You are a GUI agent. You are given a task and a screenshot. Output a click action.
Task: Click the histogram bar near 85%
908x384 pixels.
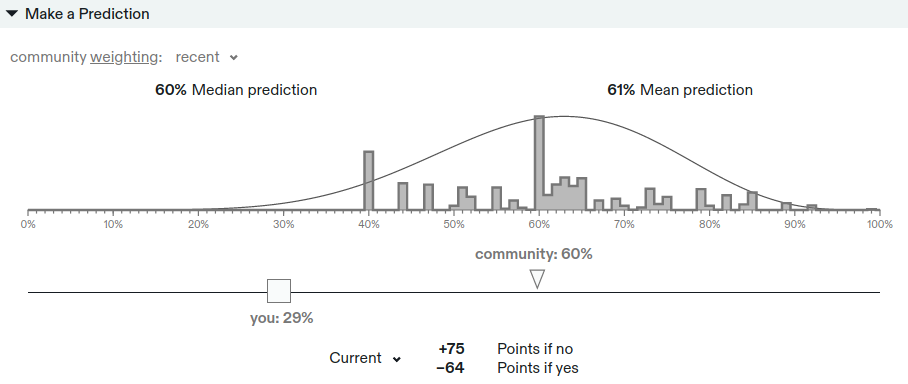(752, 200)
